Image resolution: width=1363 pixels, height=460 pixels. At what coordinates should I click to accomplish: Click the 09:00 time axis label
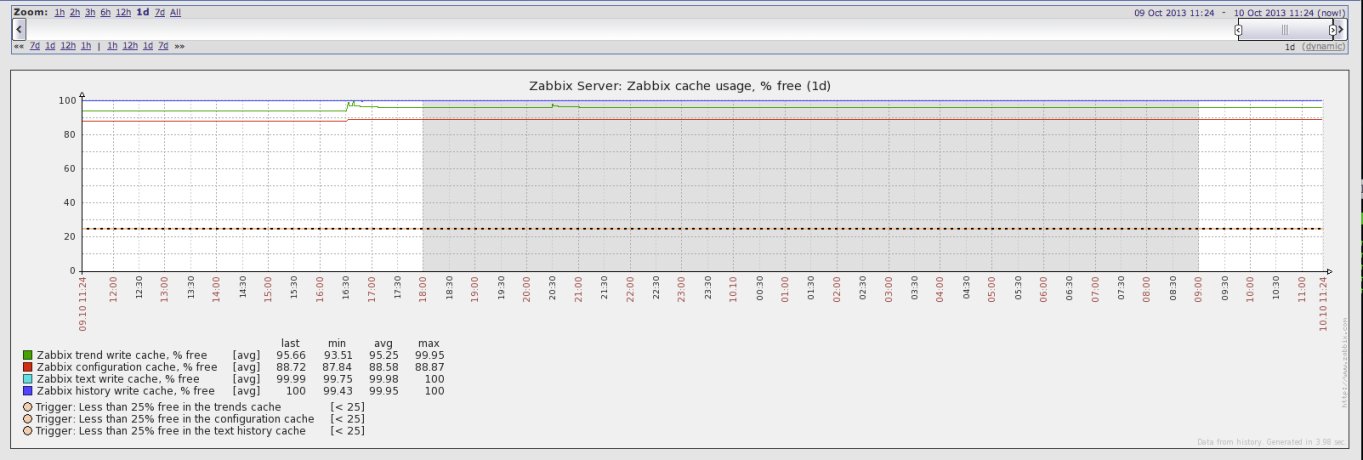pos(1199,290)
